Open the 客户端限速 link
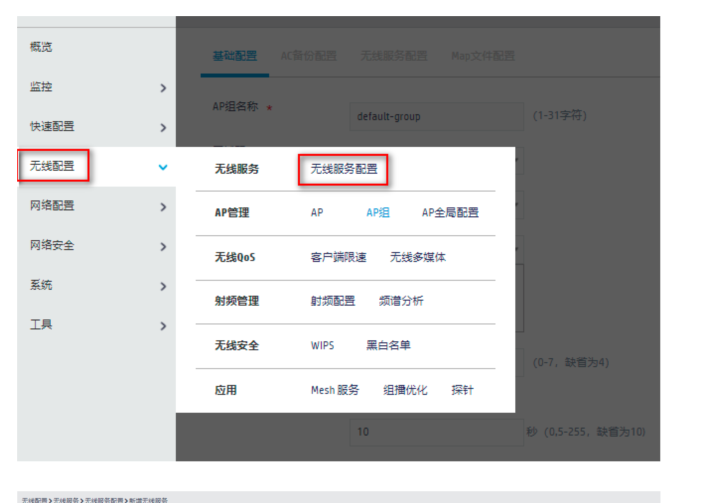 coord(338,257)
